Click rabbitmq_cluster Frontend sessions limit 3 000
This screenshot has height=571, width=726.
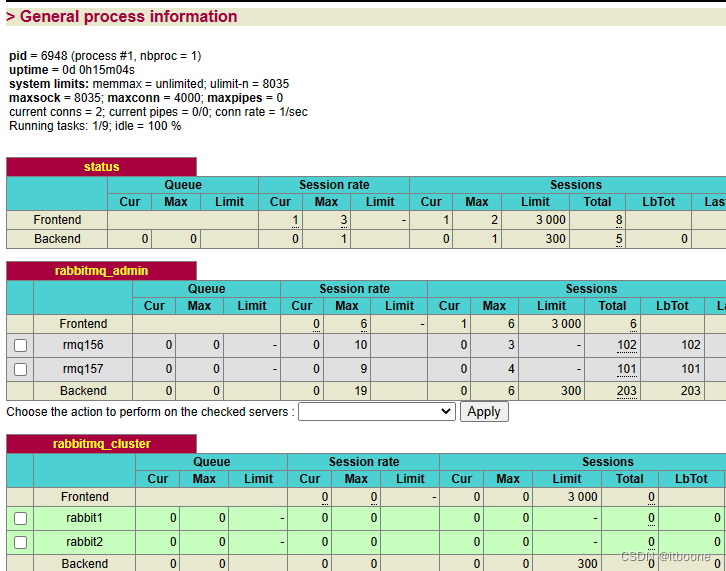(x=582, y=497)
